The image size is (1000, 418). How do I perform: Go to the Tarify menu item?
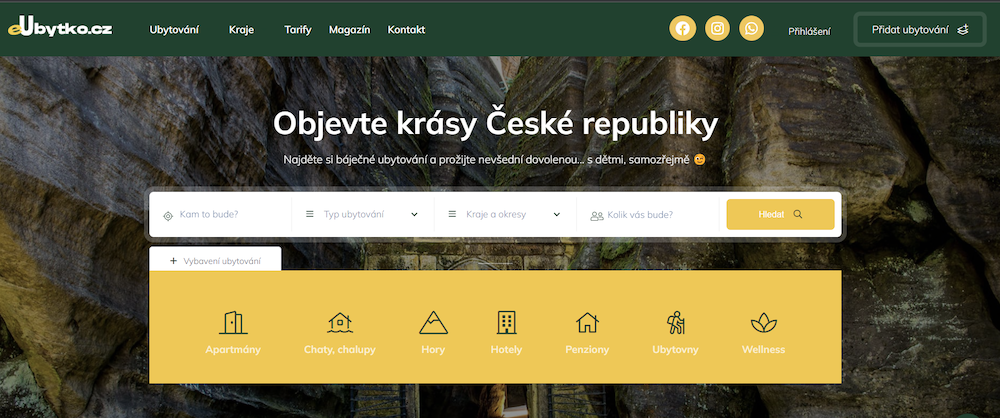[x=297, y=30]
